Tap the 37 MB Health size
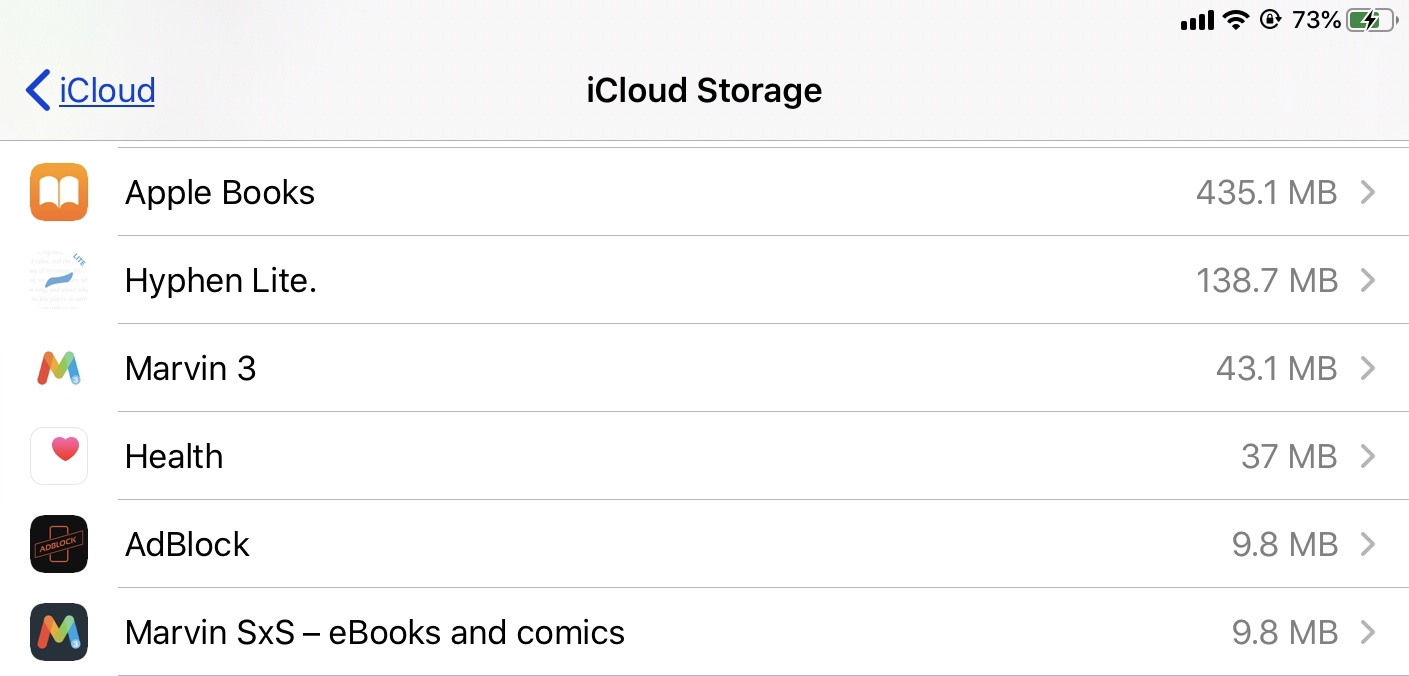Screen dimensions: 1409x676 coord(1288,456)
